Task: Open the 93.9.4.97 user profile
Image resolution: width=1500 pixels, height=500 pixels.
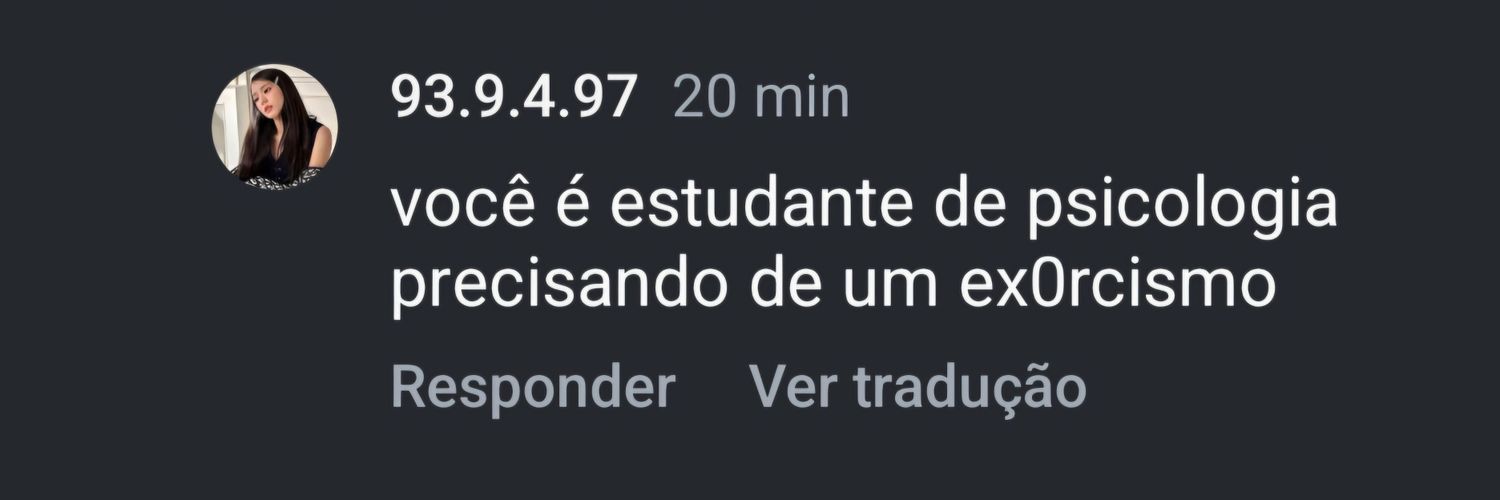Action: click(x=514, y=98)
